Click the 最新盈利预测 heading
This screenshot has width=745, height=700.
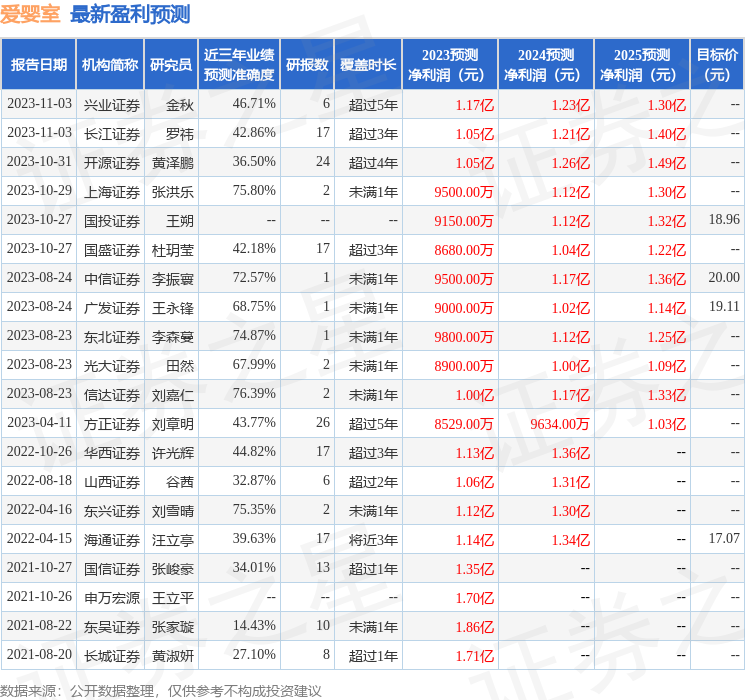130,14
